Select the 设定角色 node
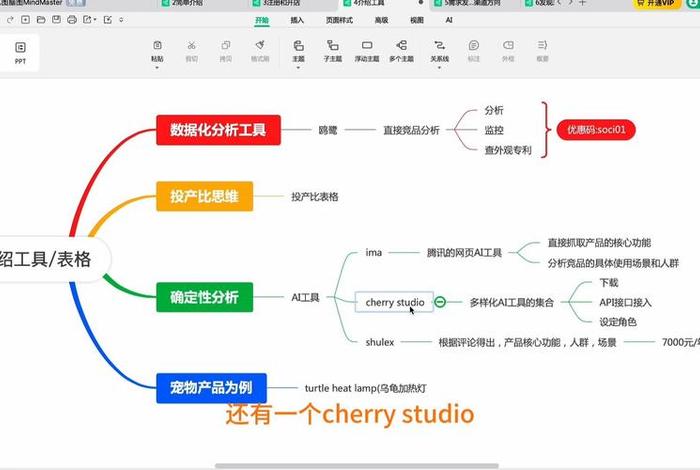 click(x=617, y=322)
